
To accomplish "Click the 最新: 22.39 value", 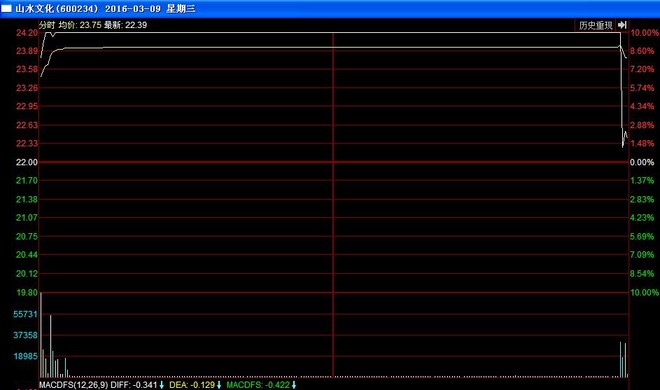I will pos(125,25).
